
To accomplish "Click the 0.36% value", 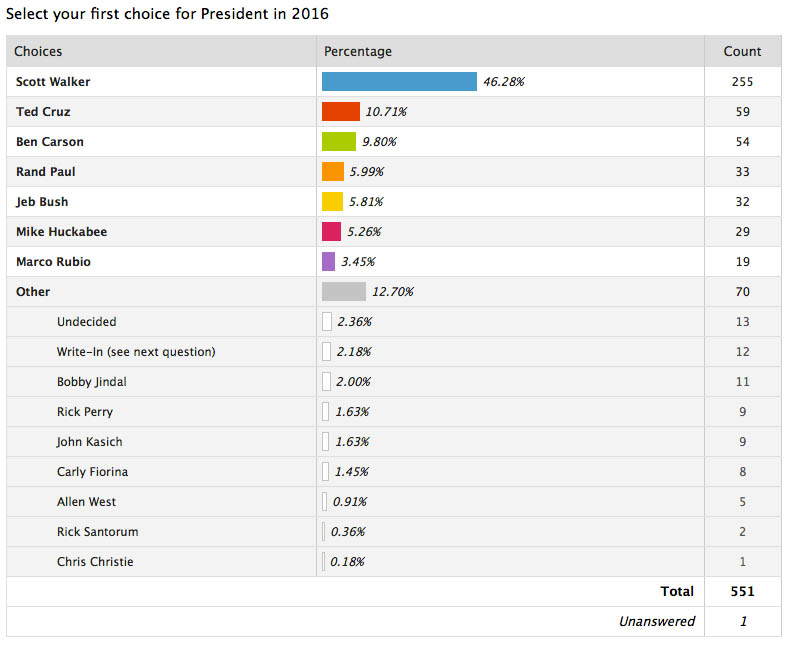I will pos(348,532).
